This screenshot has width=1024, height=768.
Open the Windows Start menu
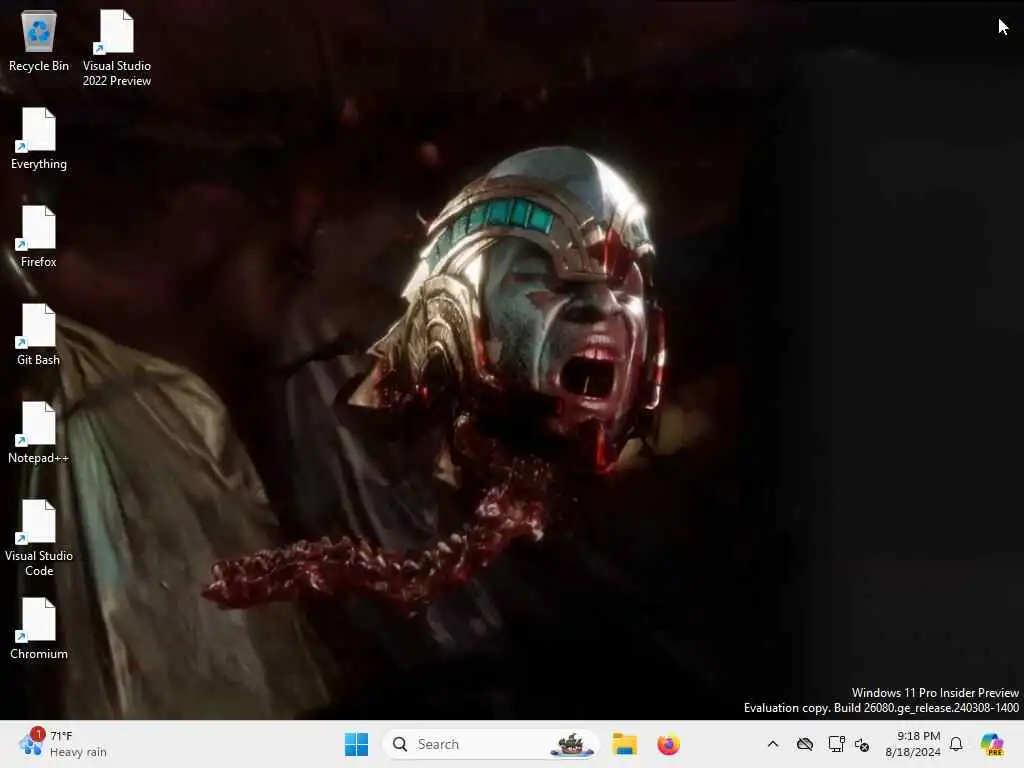pos(356,744)
